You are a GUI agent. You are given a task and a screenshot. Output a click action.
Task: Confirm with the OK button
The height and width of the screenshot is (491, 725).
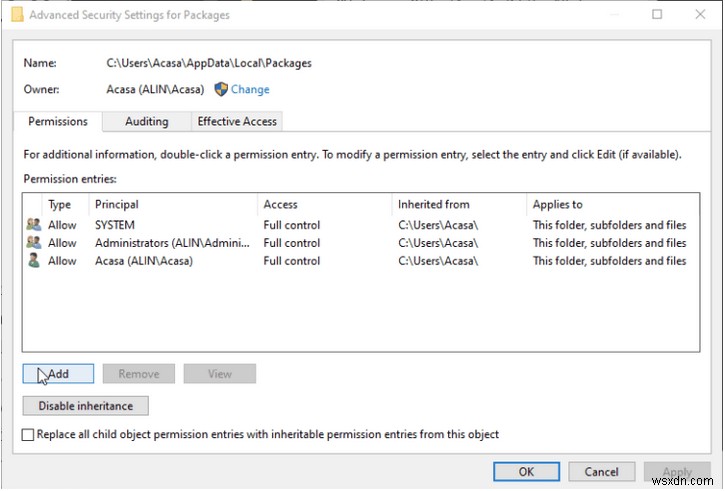coord(526,472)
